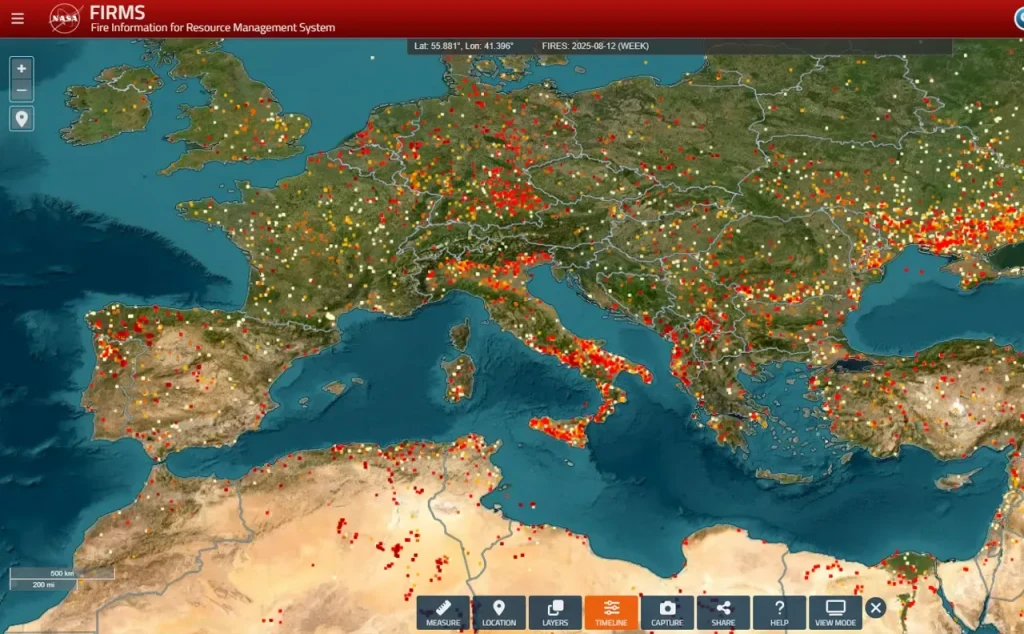Click the FIRMS title in the header
The image size is (1024, 634).
[117, 12]
